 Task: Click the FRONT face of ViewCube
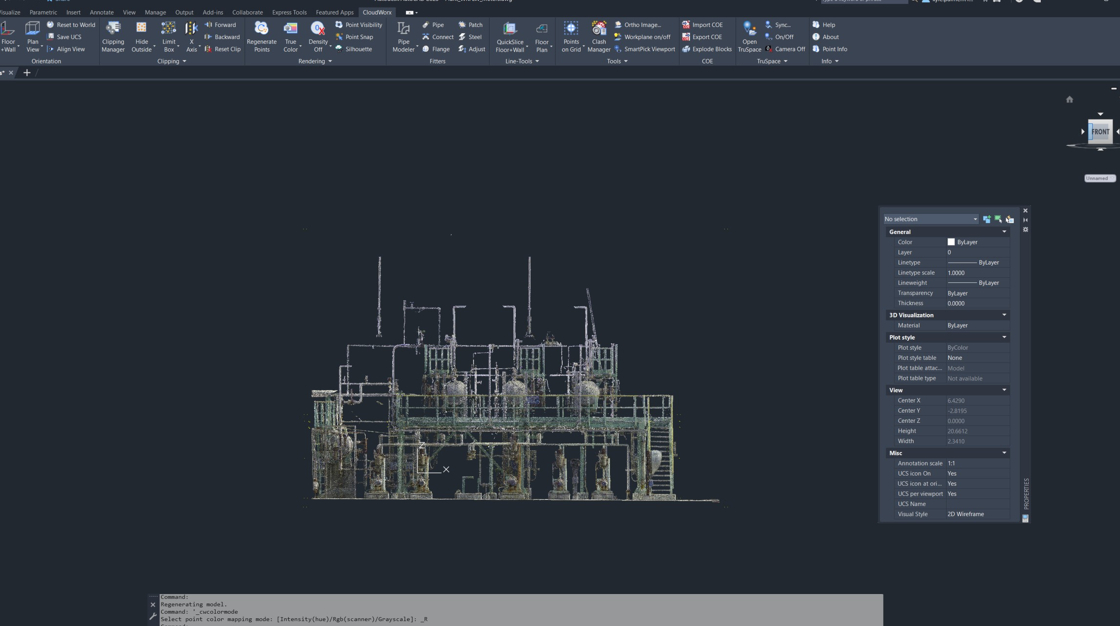tap(1100, 131)
